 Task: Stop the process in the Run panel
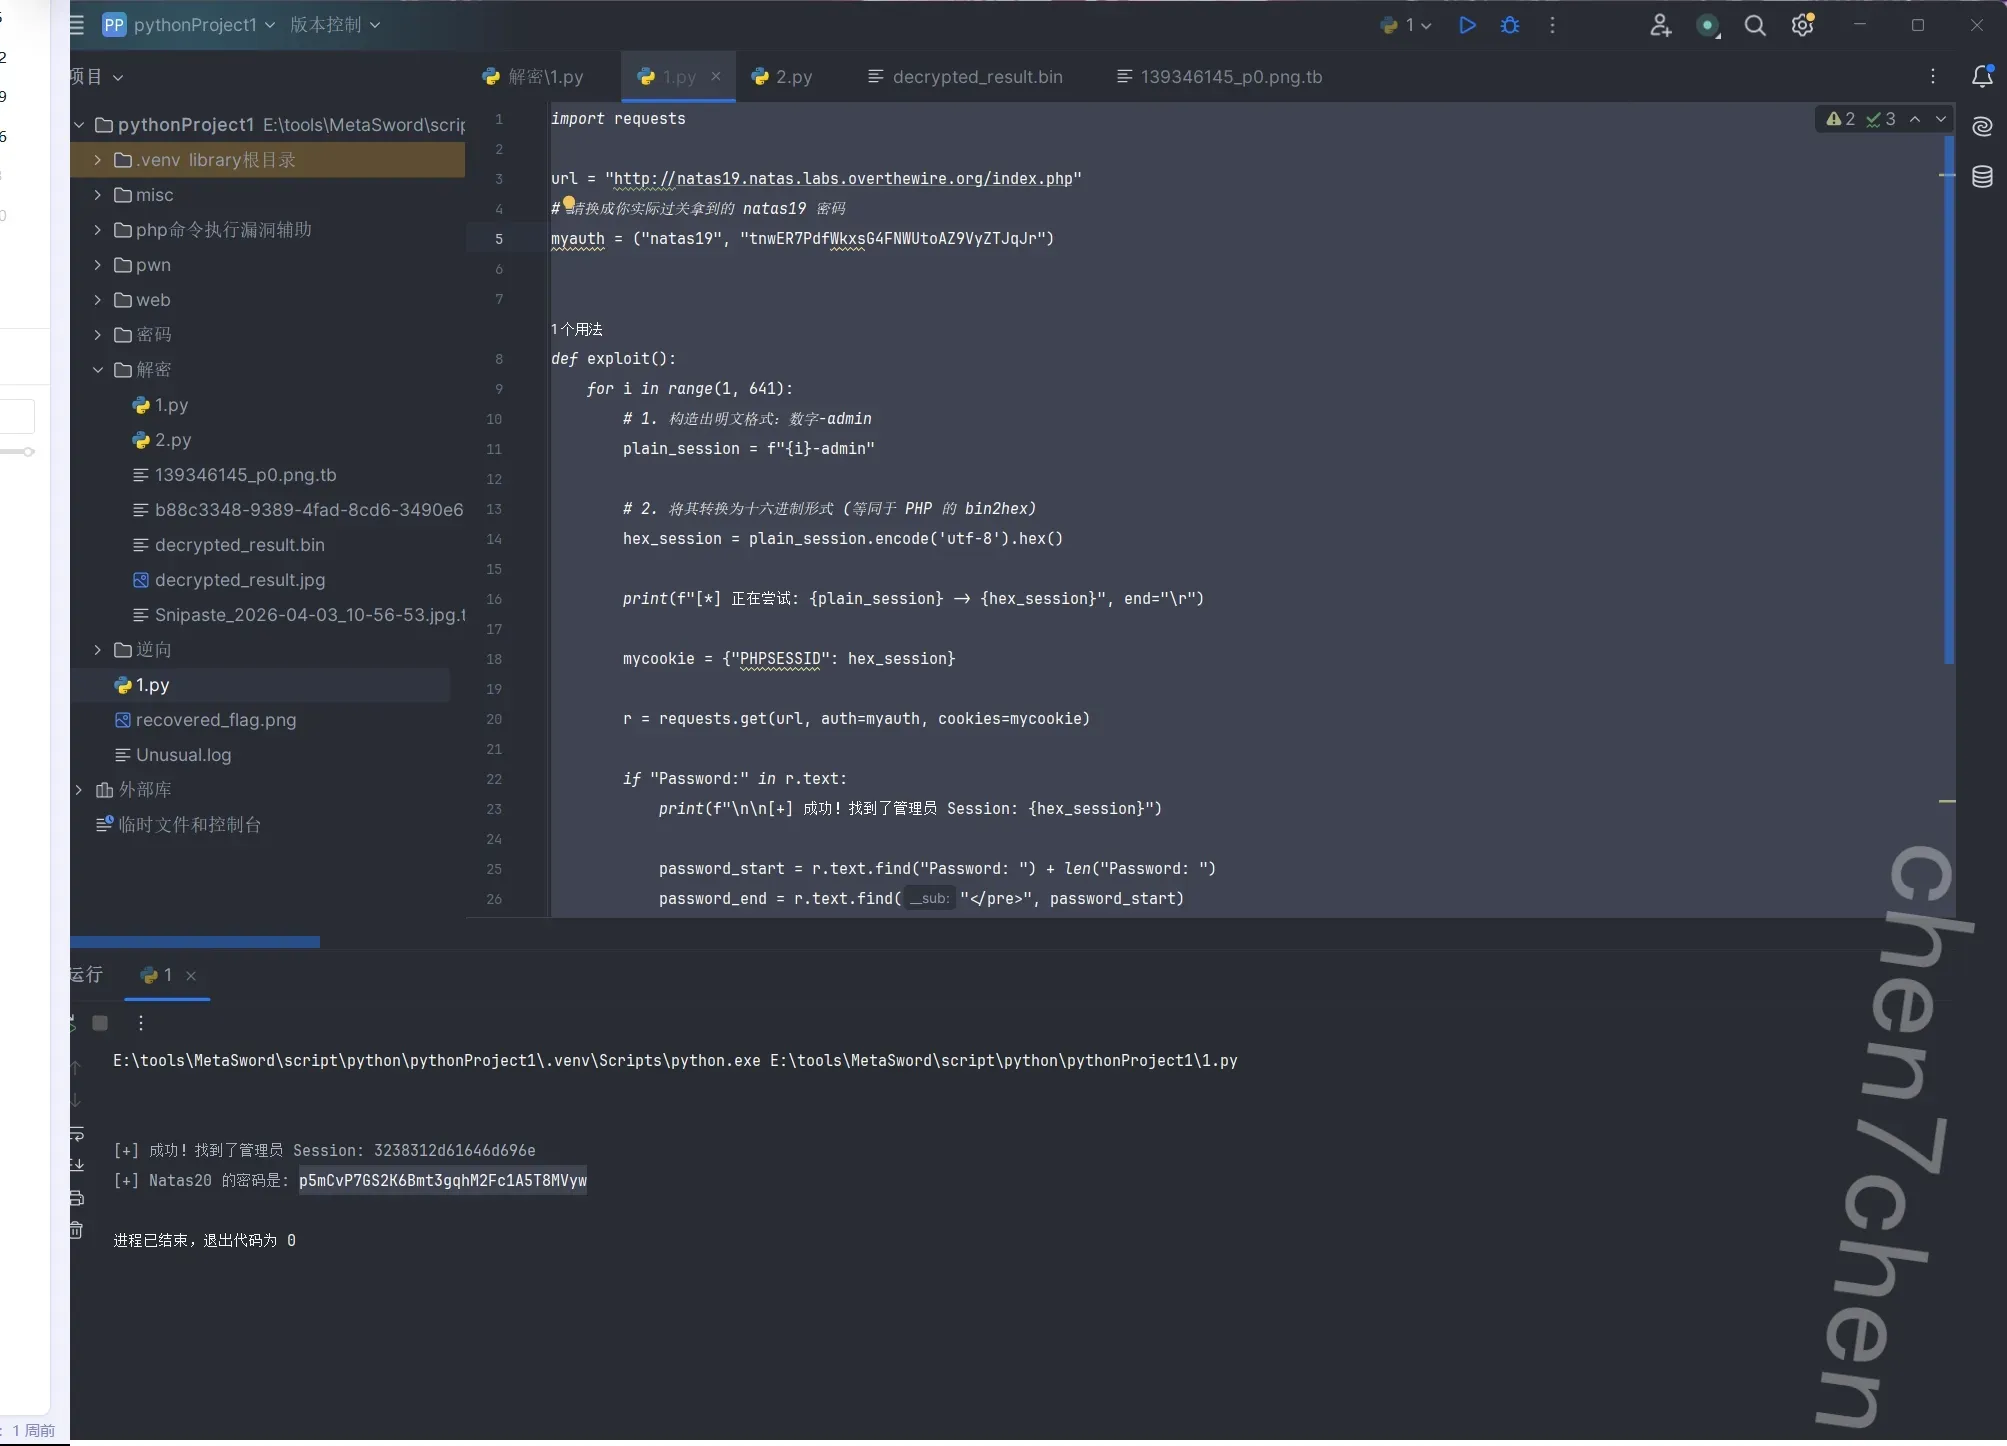click(100, 1023)
